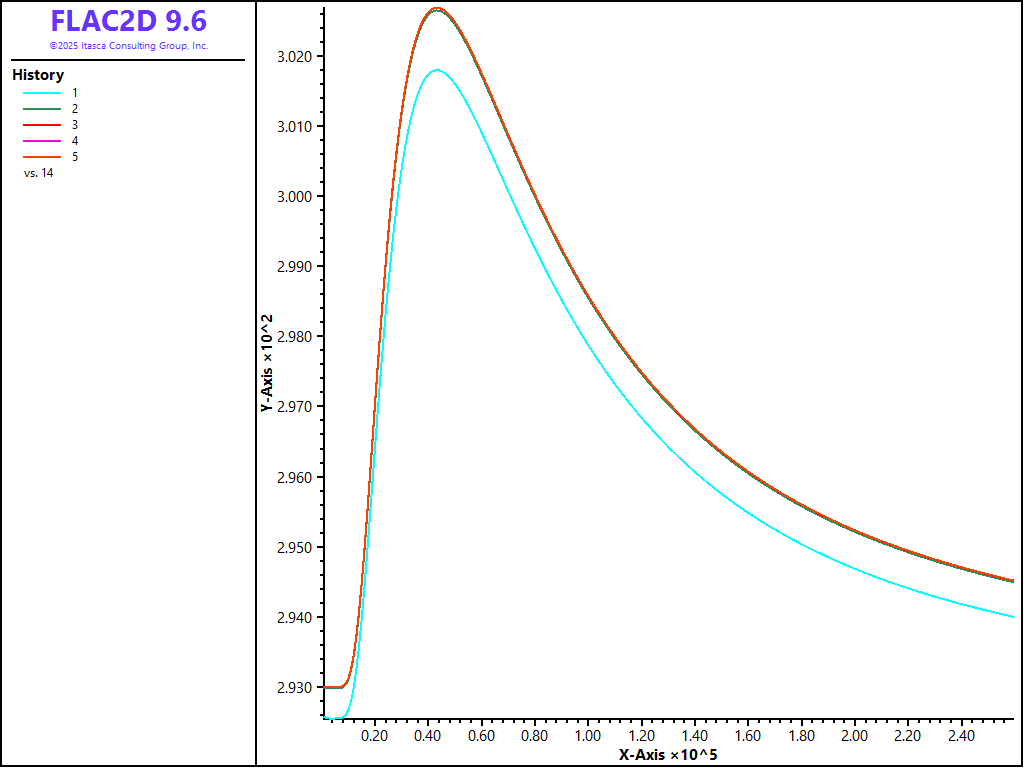Click the cyan line swatch for history 1

coord(36,92)
